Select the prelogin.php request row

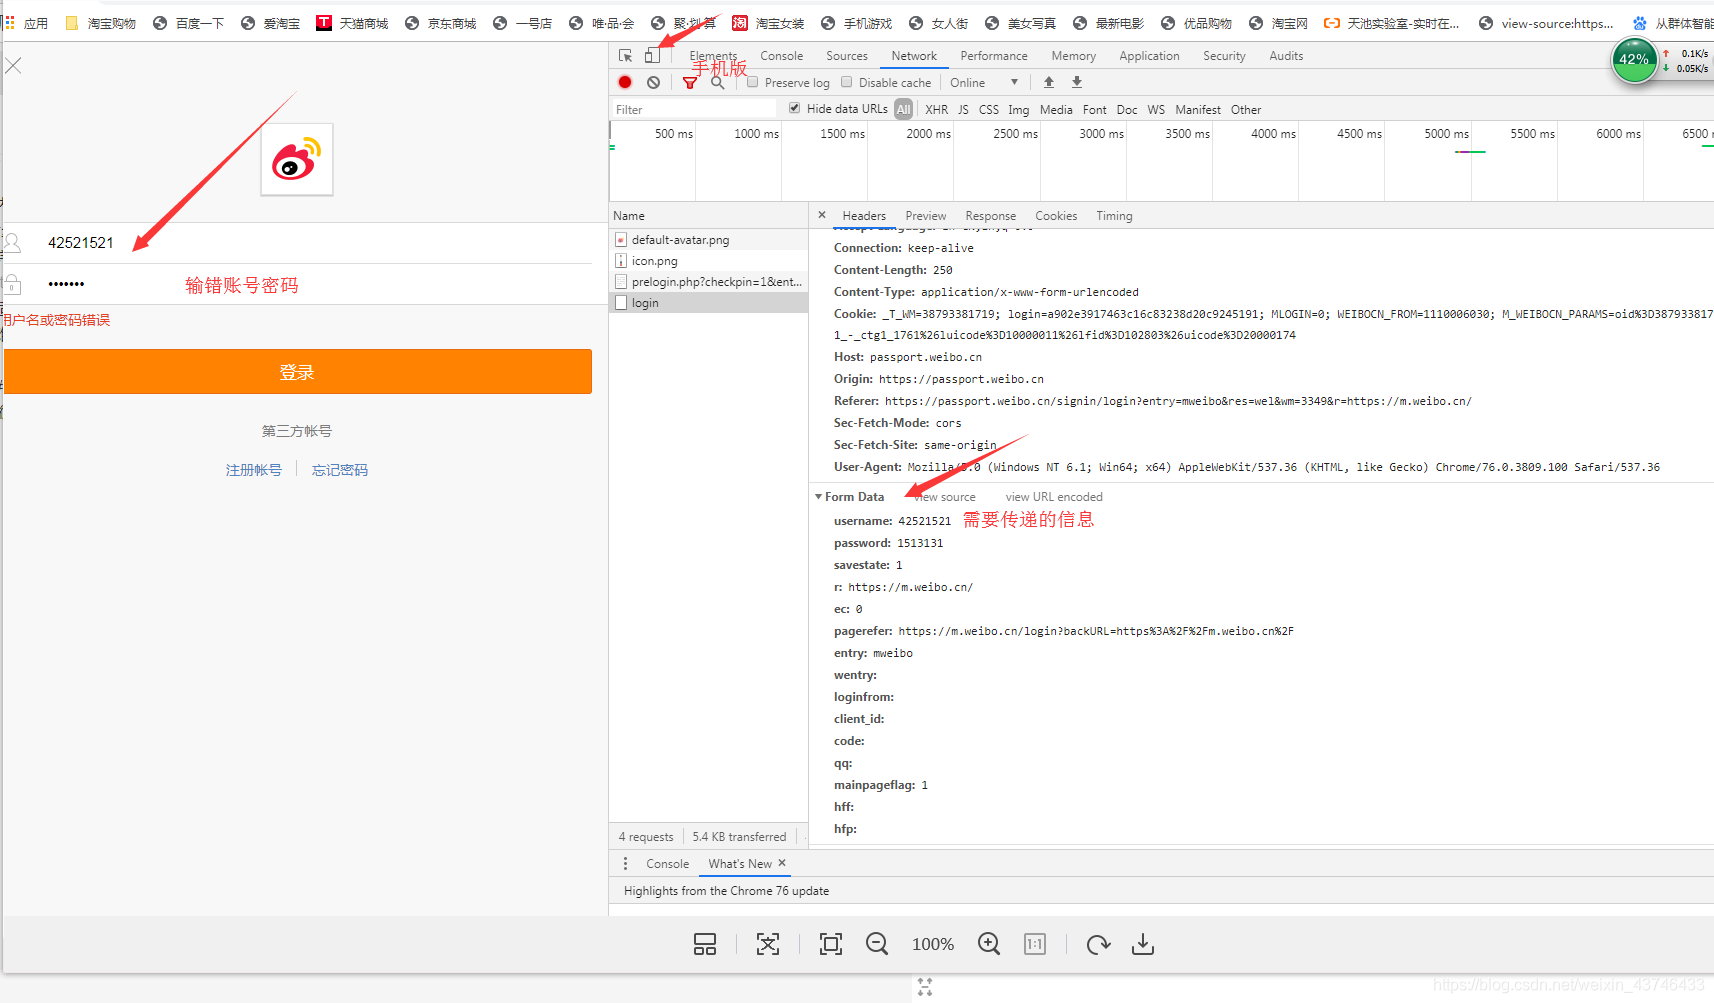[x=709, y=282]
